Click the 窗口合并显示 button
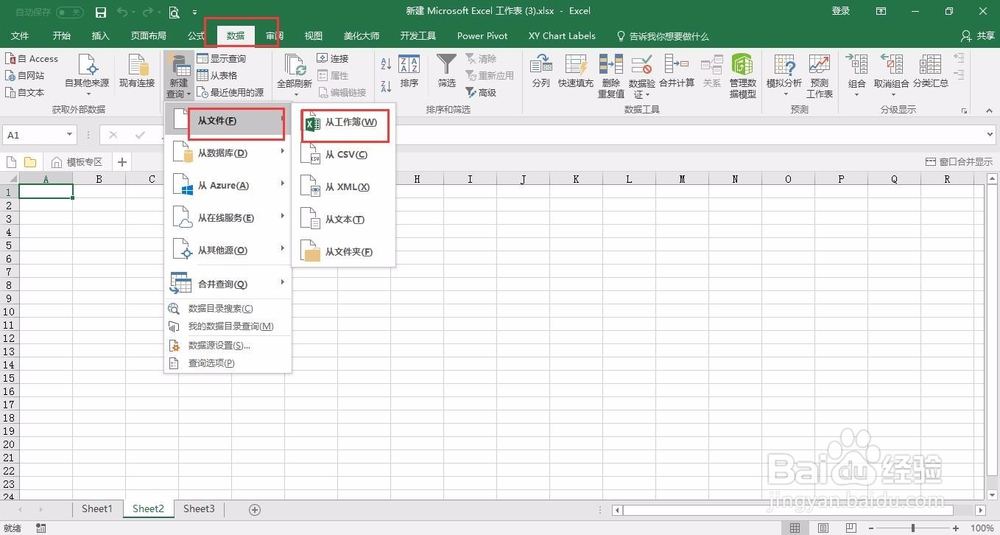Image resolution: width=1000 pixels, height=535 pixels. tap(959, 162)
